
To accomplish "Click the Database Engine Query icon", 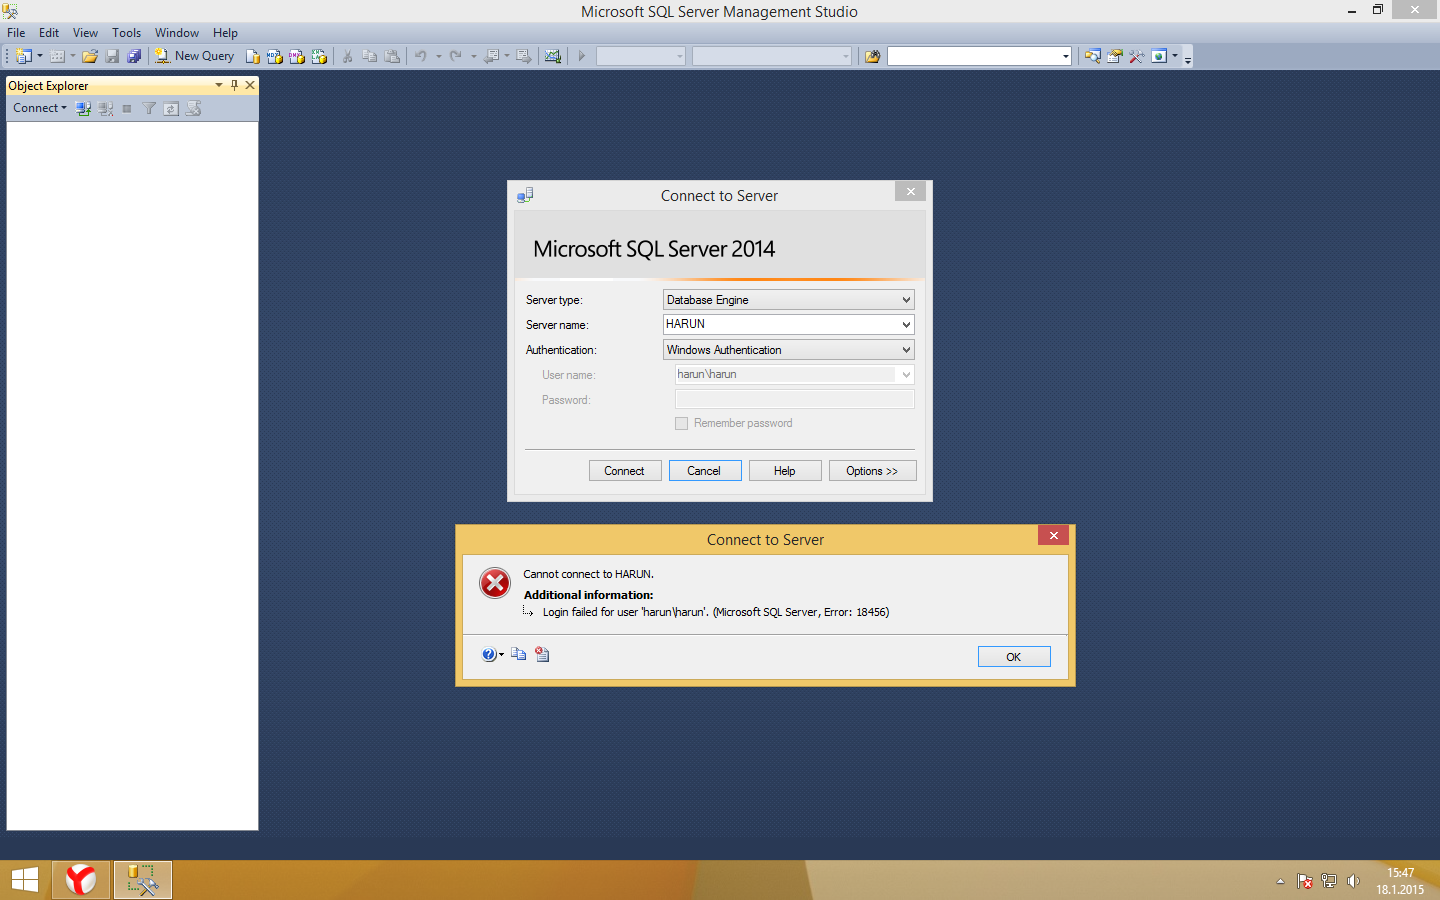I will pos(253,56).
